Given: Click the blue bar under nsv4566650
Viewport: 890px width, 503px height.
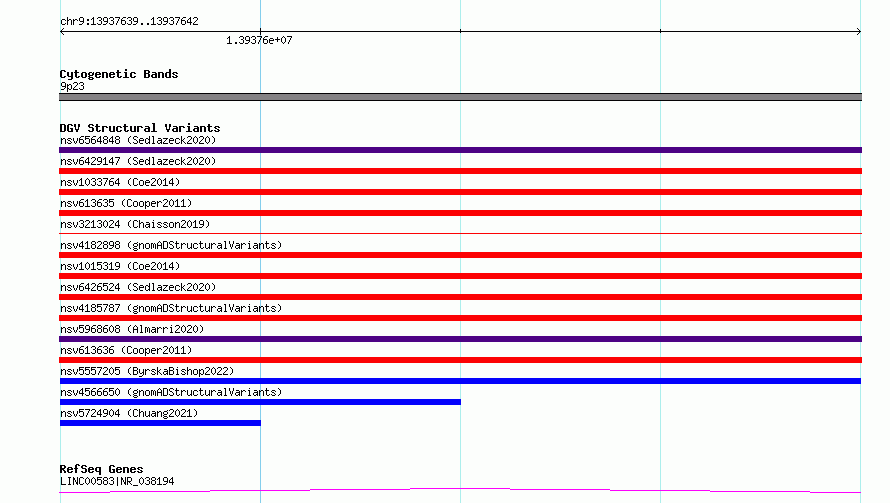Looking at the screenshot, I should [260, 402].
